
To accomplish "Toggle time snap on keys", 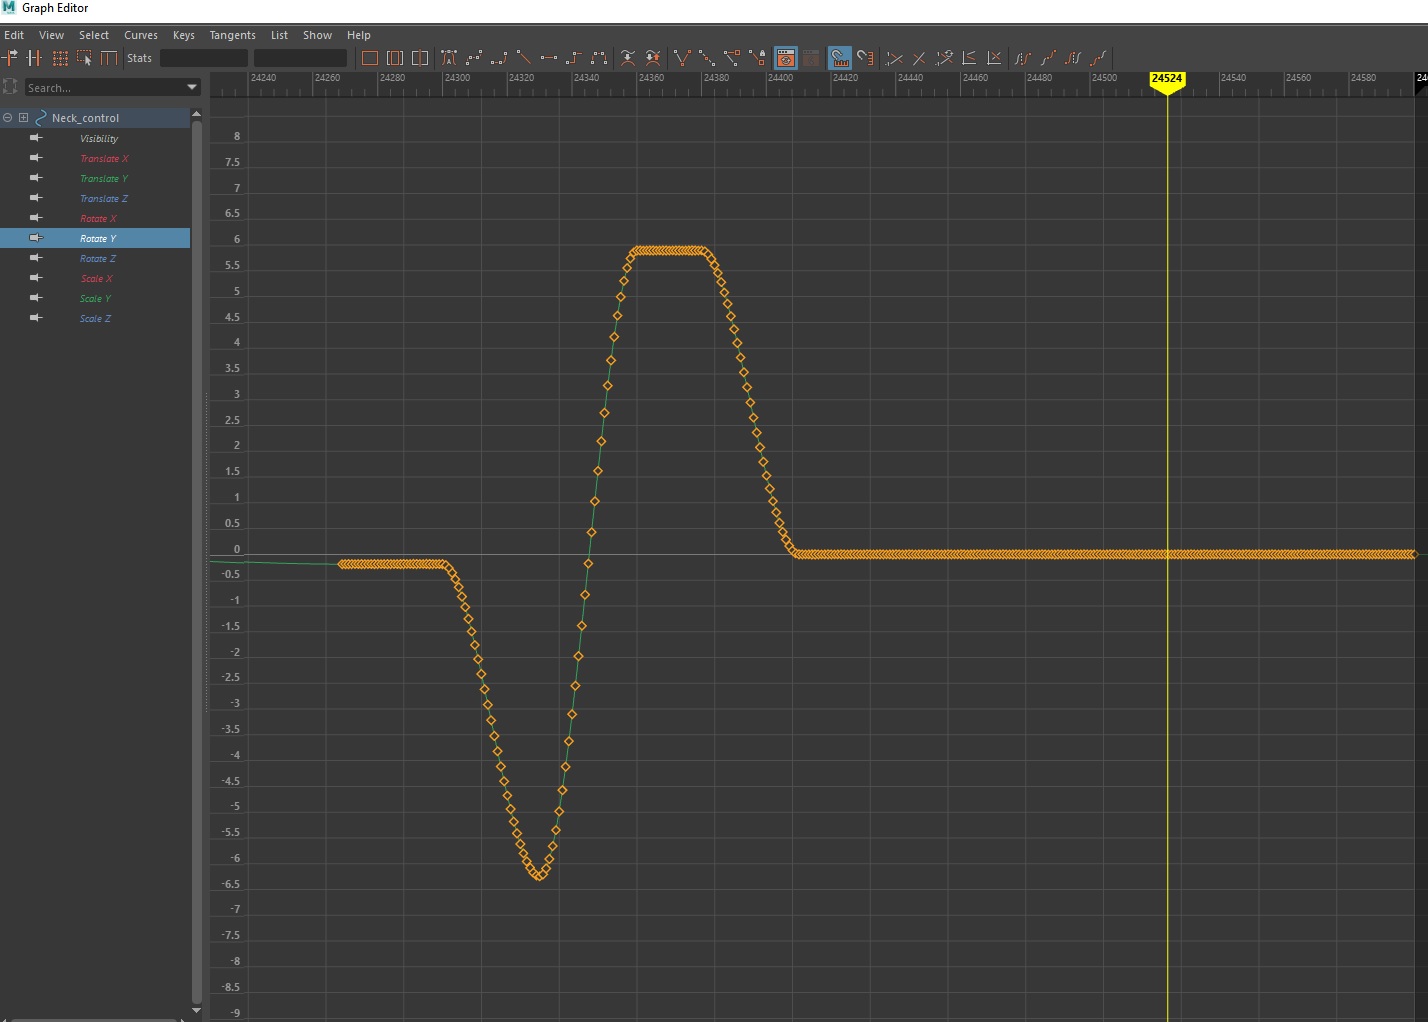I will click(840, 58).
